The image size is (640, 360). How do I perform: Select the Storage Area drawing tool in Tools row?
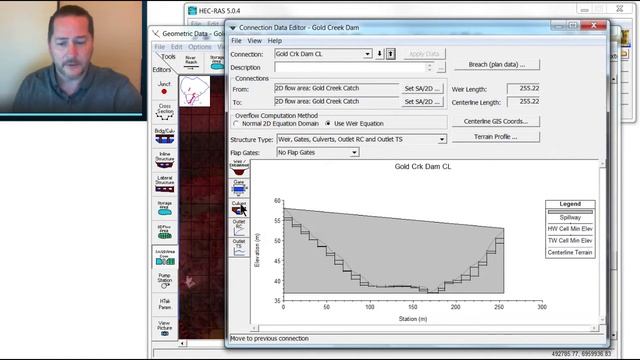[x=216, y=62]
